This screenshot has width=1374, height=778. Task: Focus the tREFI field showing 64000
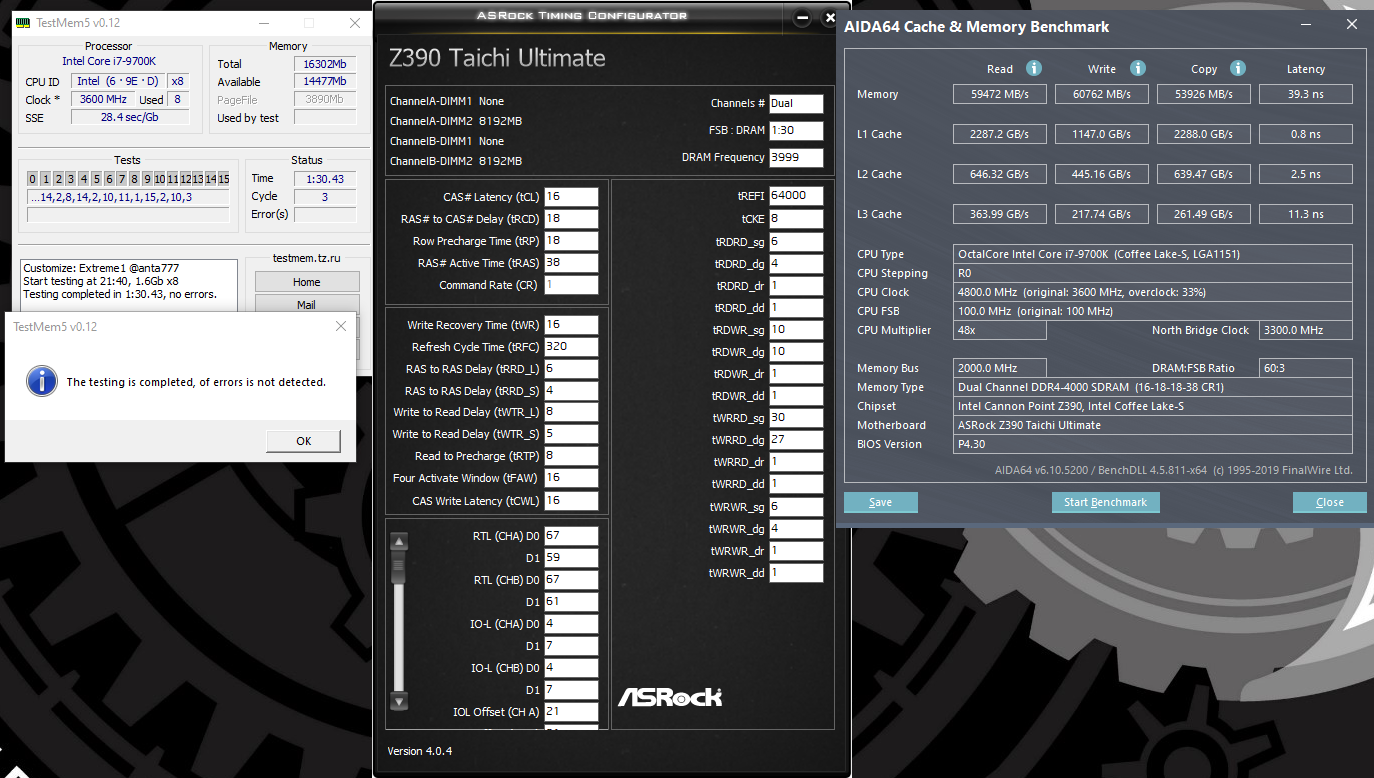pyautogui.click(x=796, y=196)
